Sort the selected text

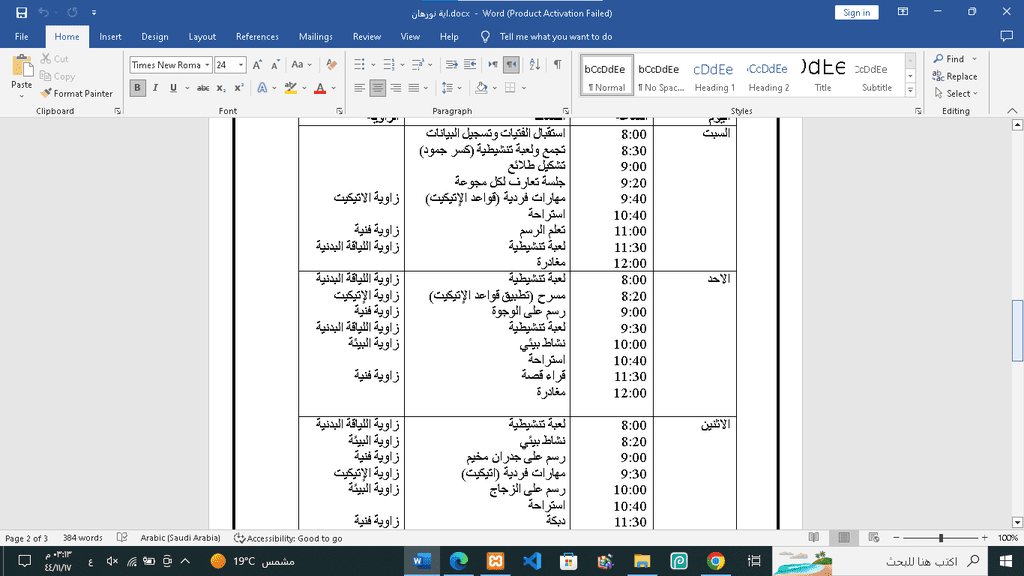pos(534,64)
